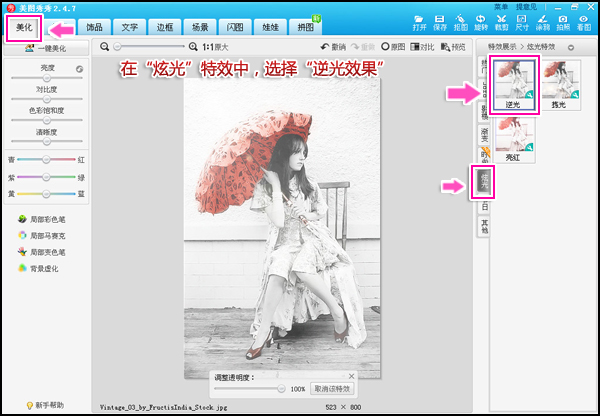Click the 旋转 (Rotate) icon
The image size is (600, 416).
(480, 23)
